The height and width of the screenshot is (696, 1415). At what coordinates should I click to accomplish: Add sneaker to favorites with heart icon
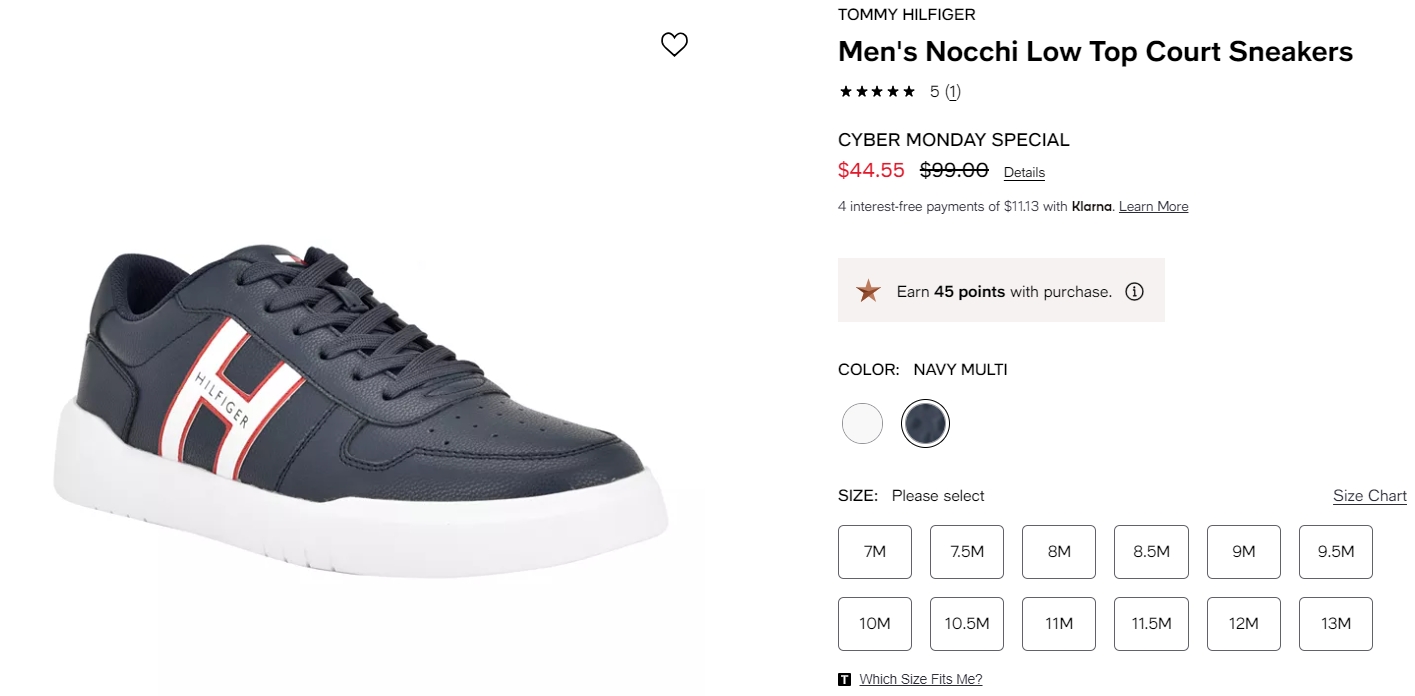tap(675, 44)
